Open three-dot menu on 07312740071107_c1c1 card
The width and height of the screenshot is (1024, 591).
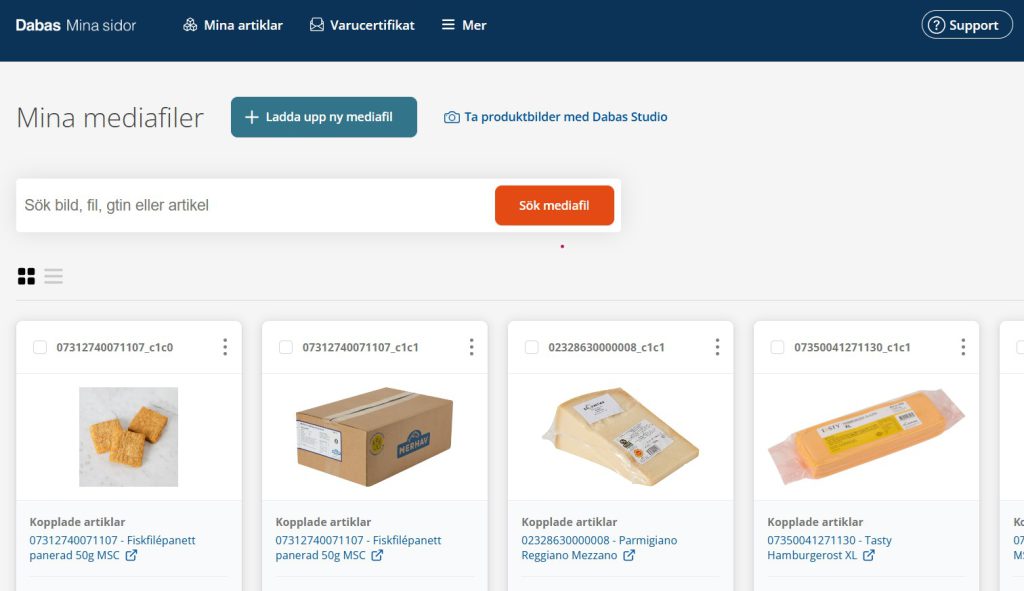[472, 347]
